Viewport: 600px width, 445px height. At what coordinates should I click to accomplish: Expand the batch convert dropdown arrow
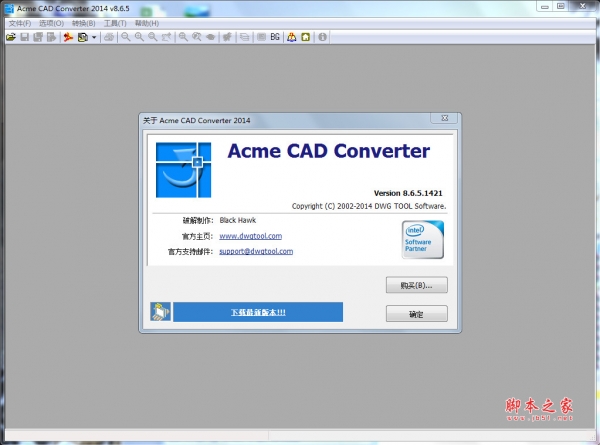click(94, 37)
